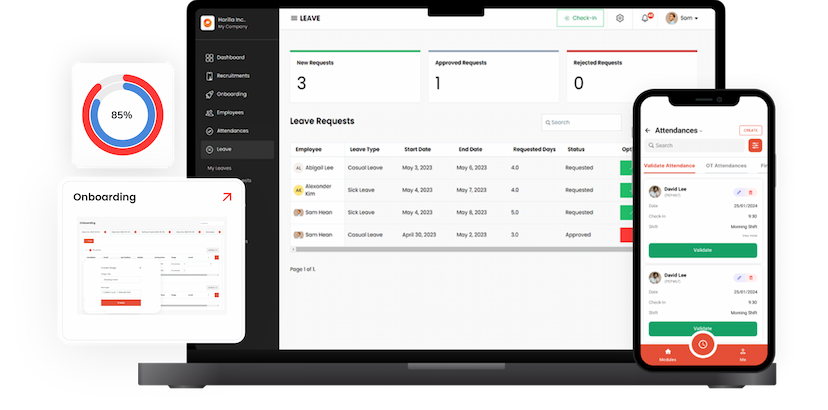The height and width of the screenshot is (410, 828).
Task: Expand the Attendances dropdown on phone
Action: coord(702,130)
